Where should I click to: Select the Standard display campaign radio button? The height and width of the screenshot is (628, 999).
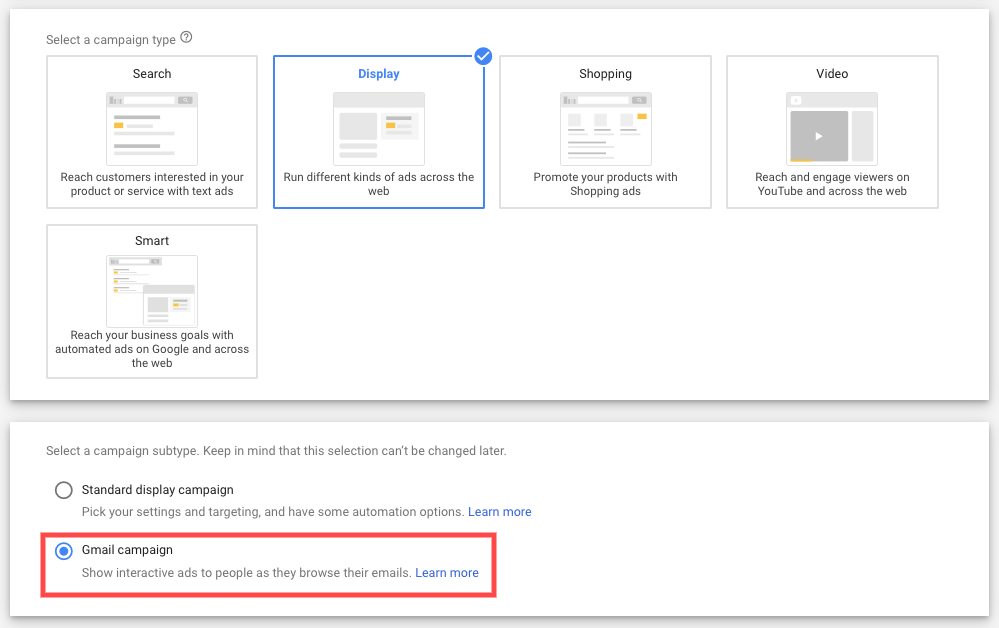(x=64, y=490)
